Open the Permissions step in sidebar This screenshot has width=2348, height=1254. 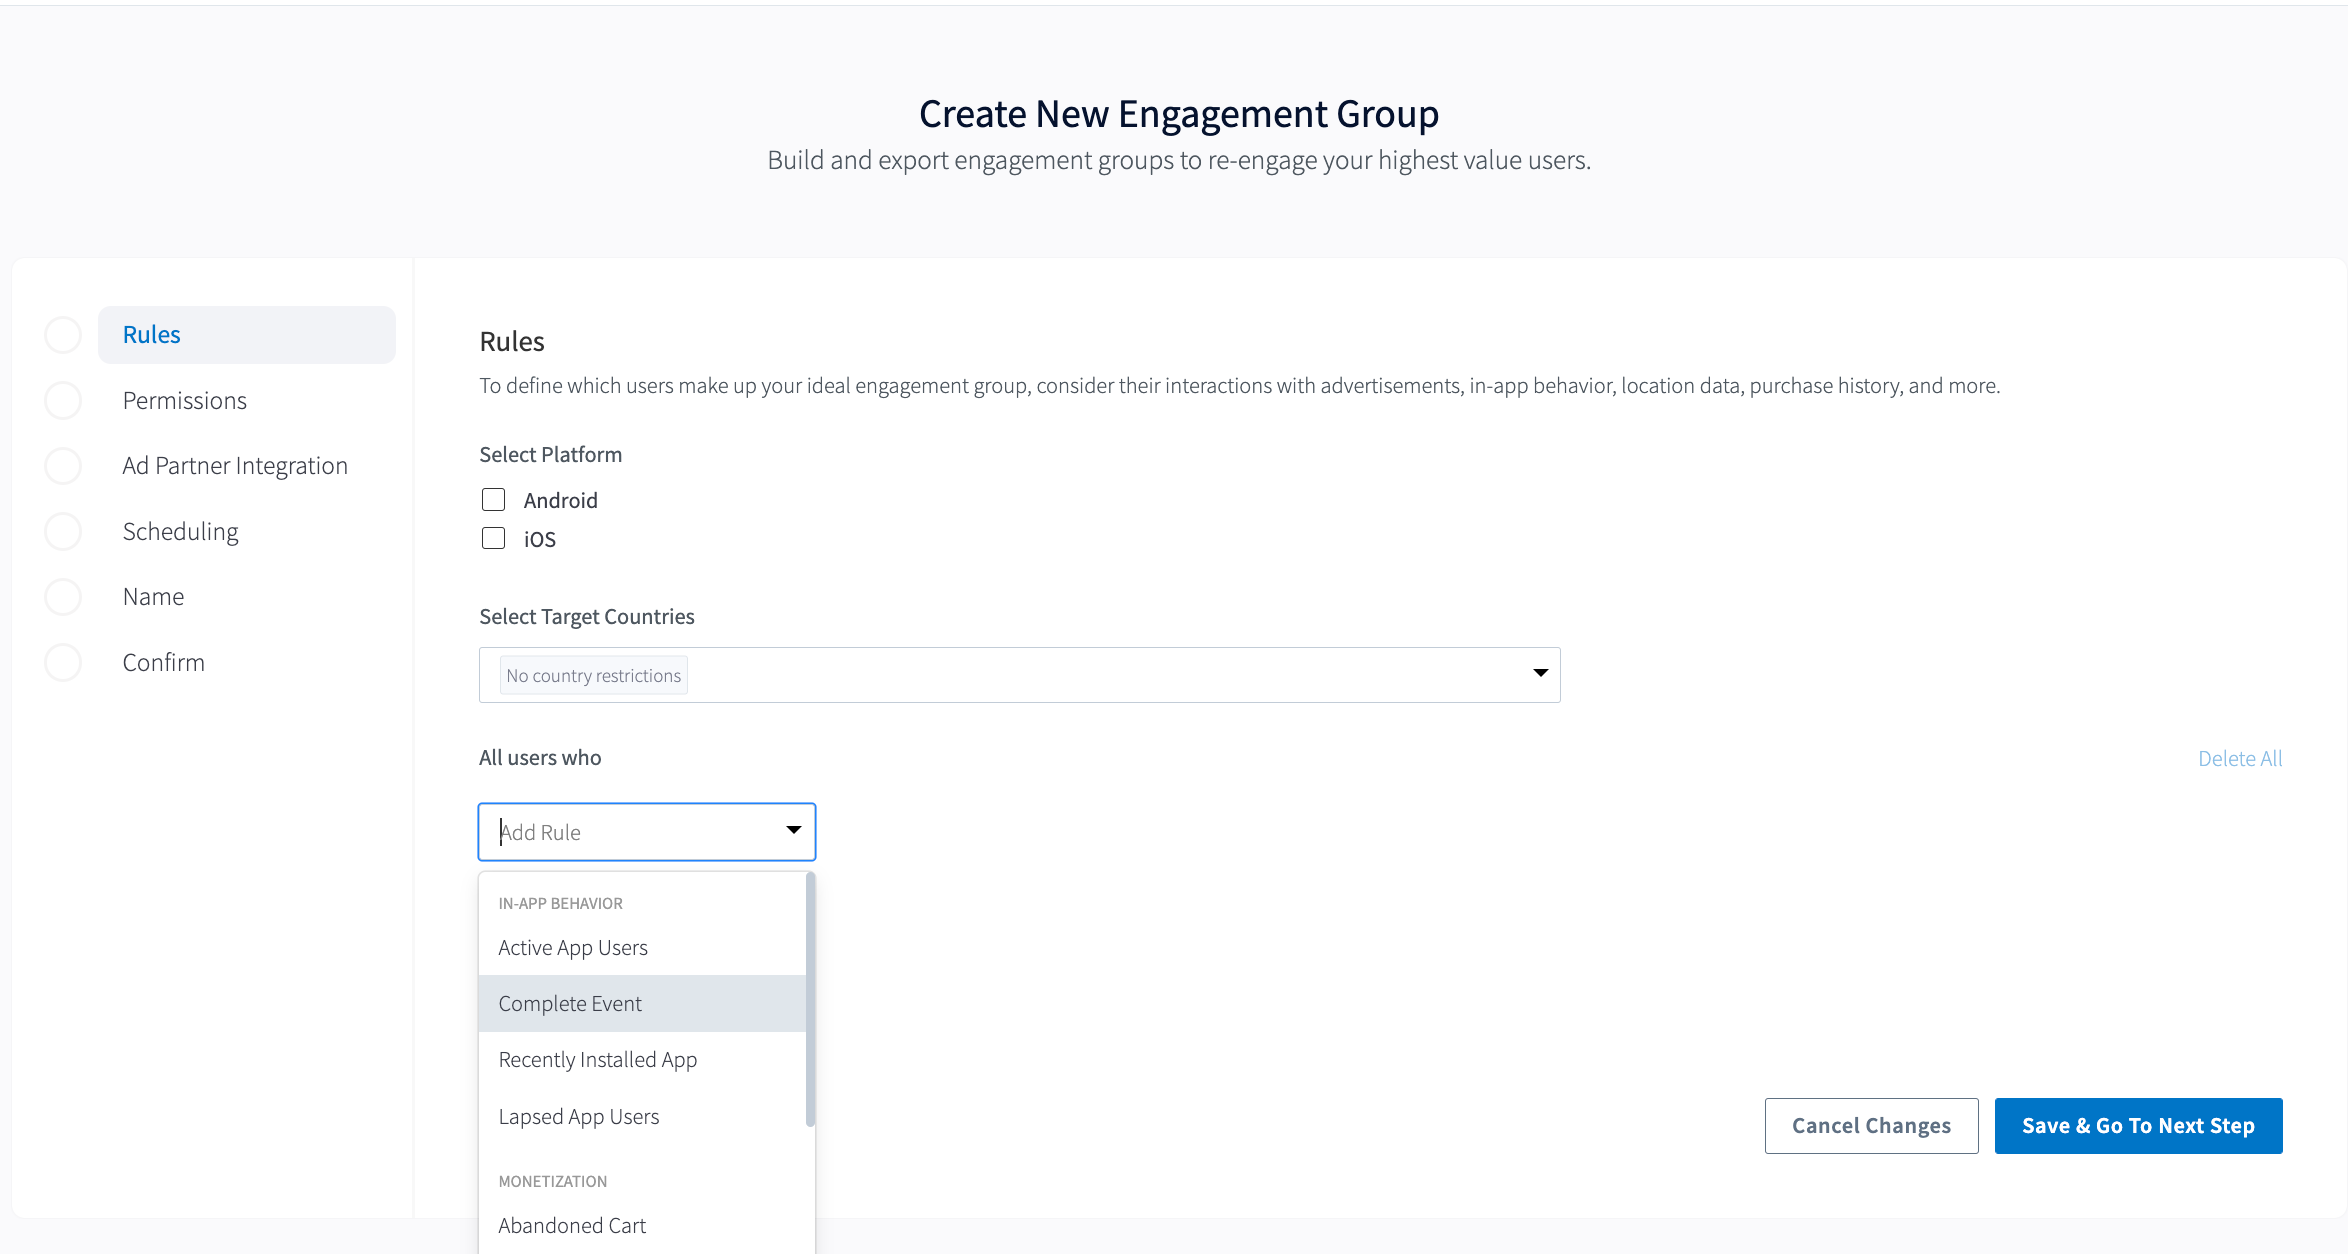tap(185, 401)
